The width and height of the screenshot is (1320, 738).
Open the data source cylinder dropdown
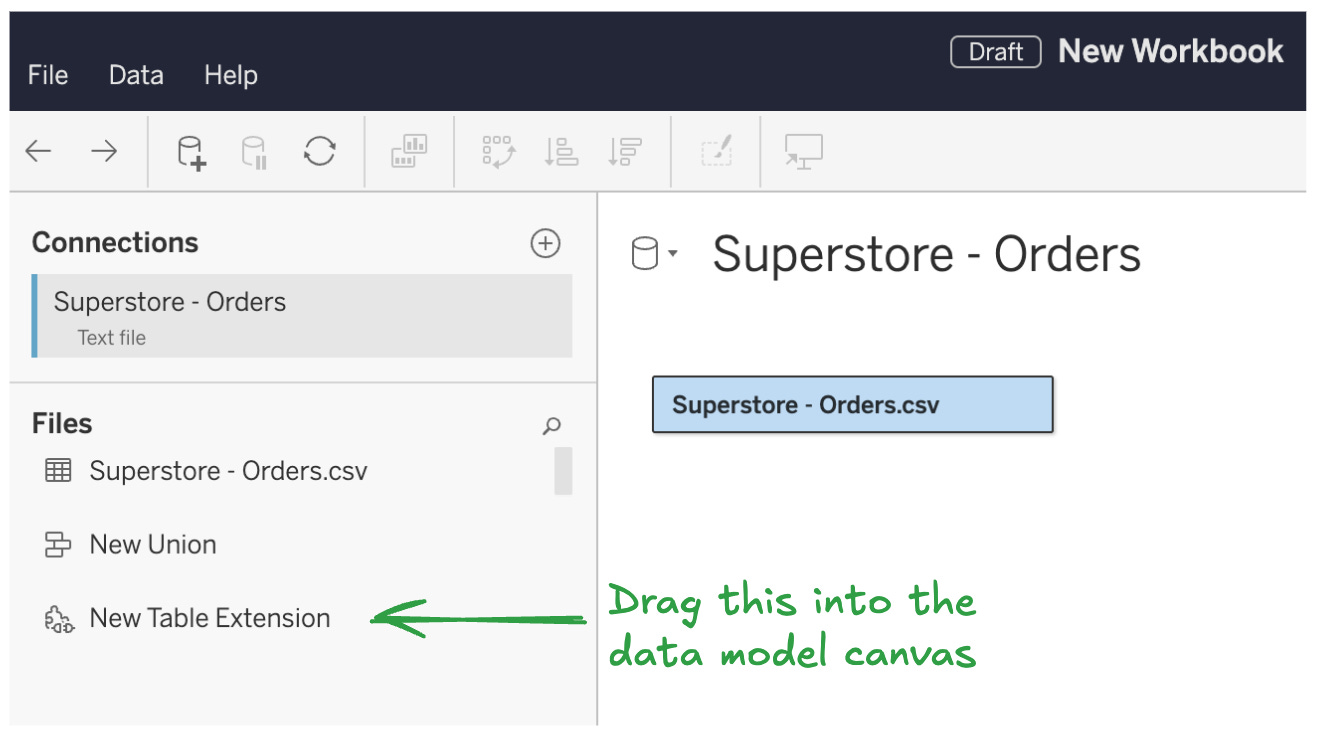655,254
